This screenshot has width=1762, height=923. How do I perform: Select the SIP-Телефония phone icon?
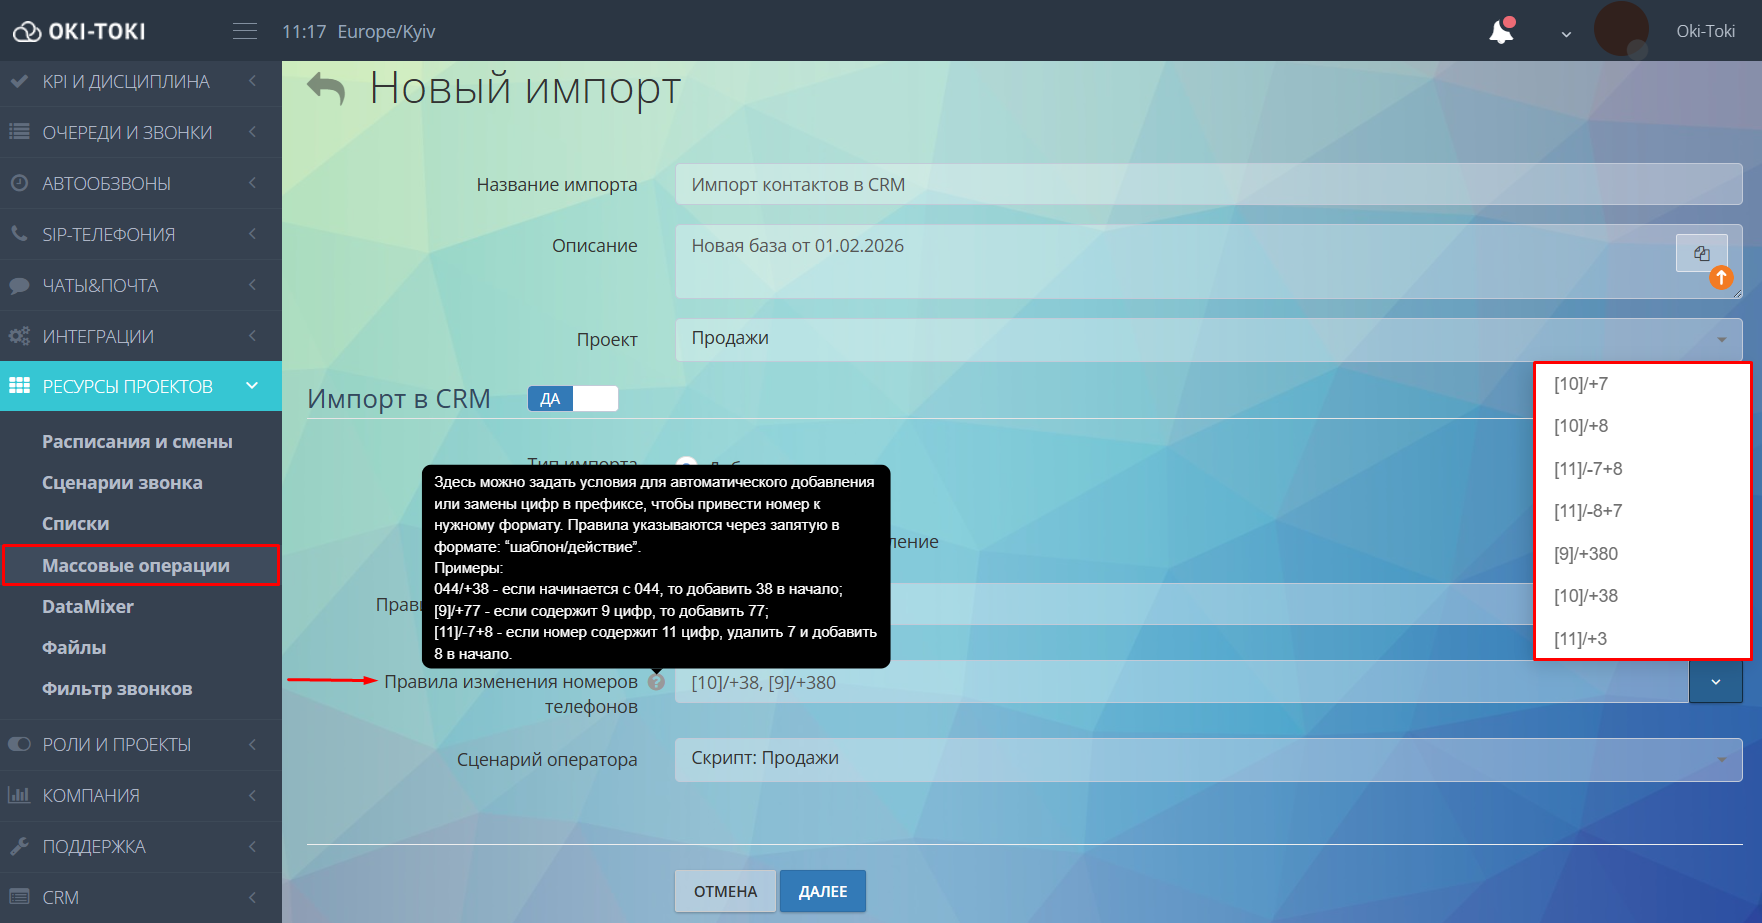17,234
